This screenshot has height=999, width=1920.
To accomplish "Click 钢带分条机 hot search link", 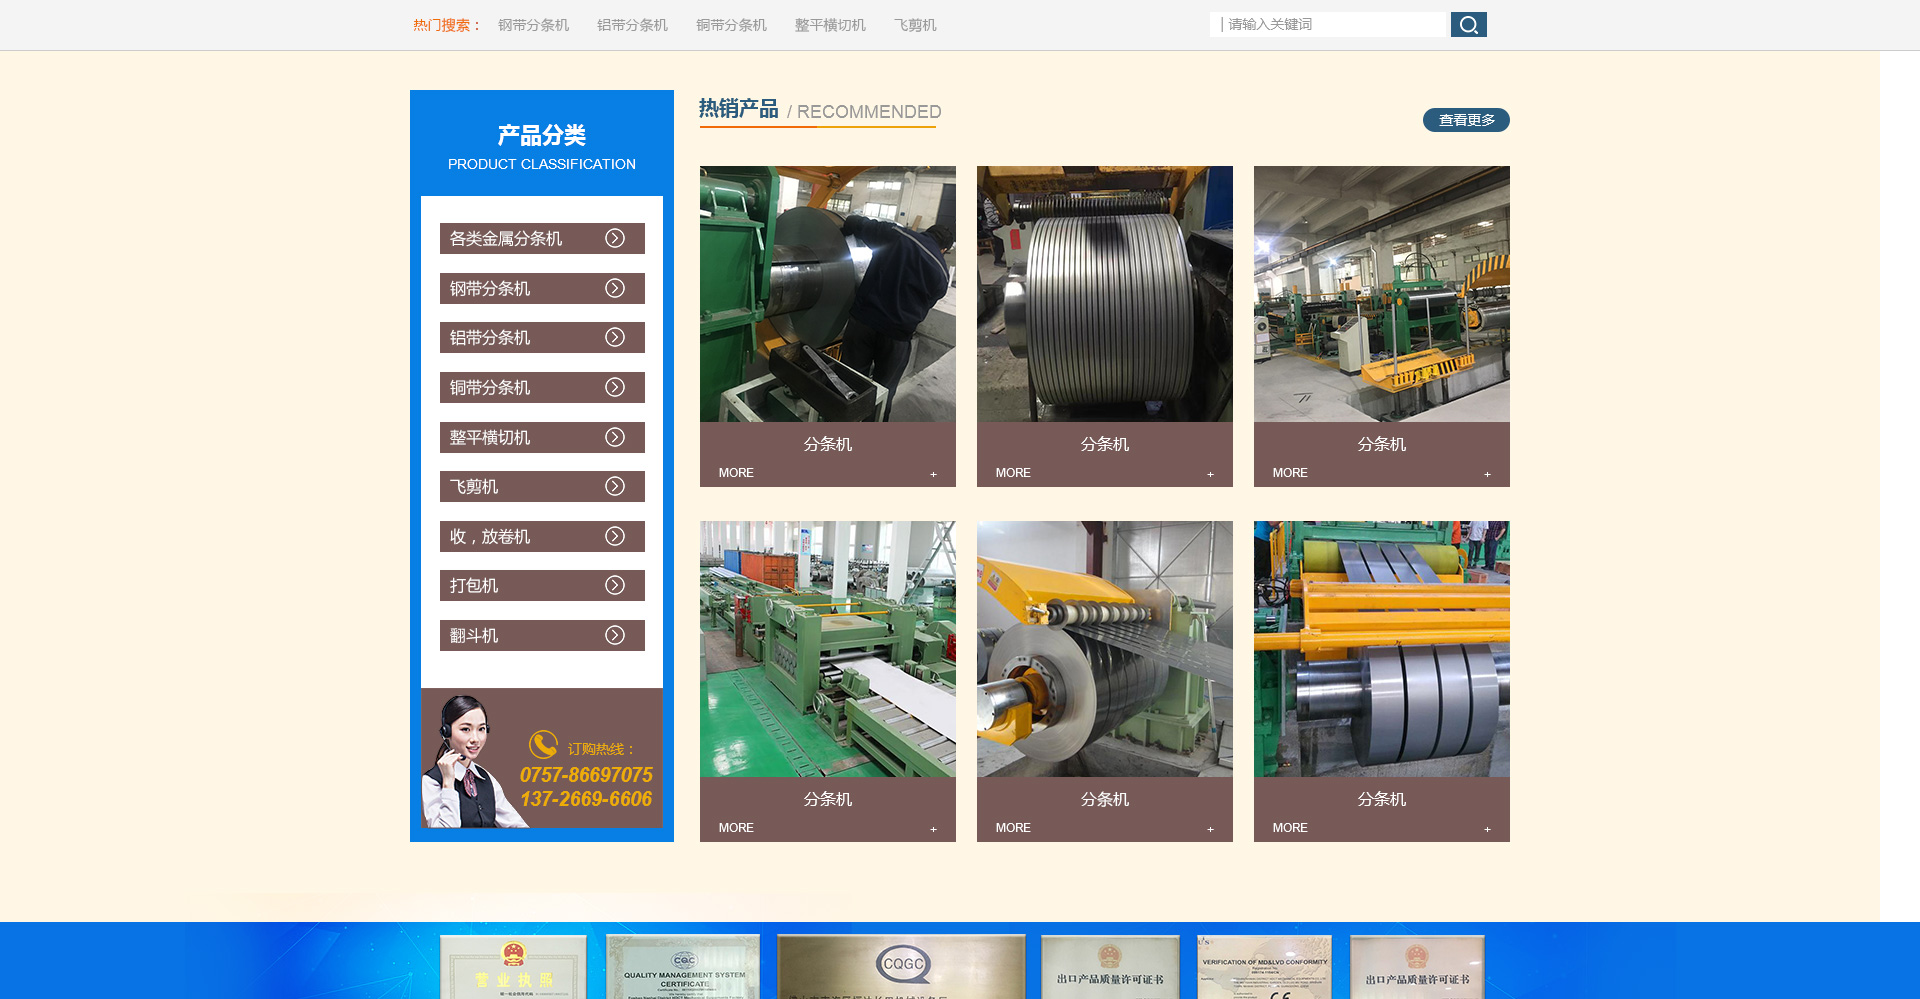I will point(533,25).
